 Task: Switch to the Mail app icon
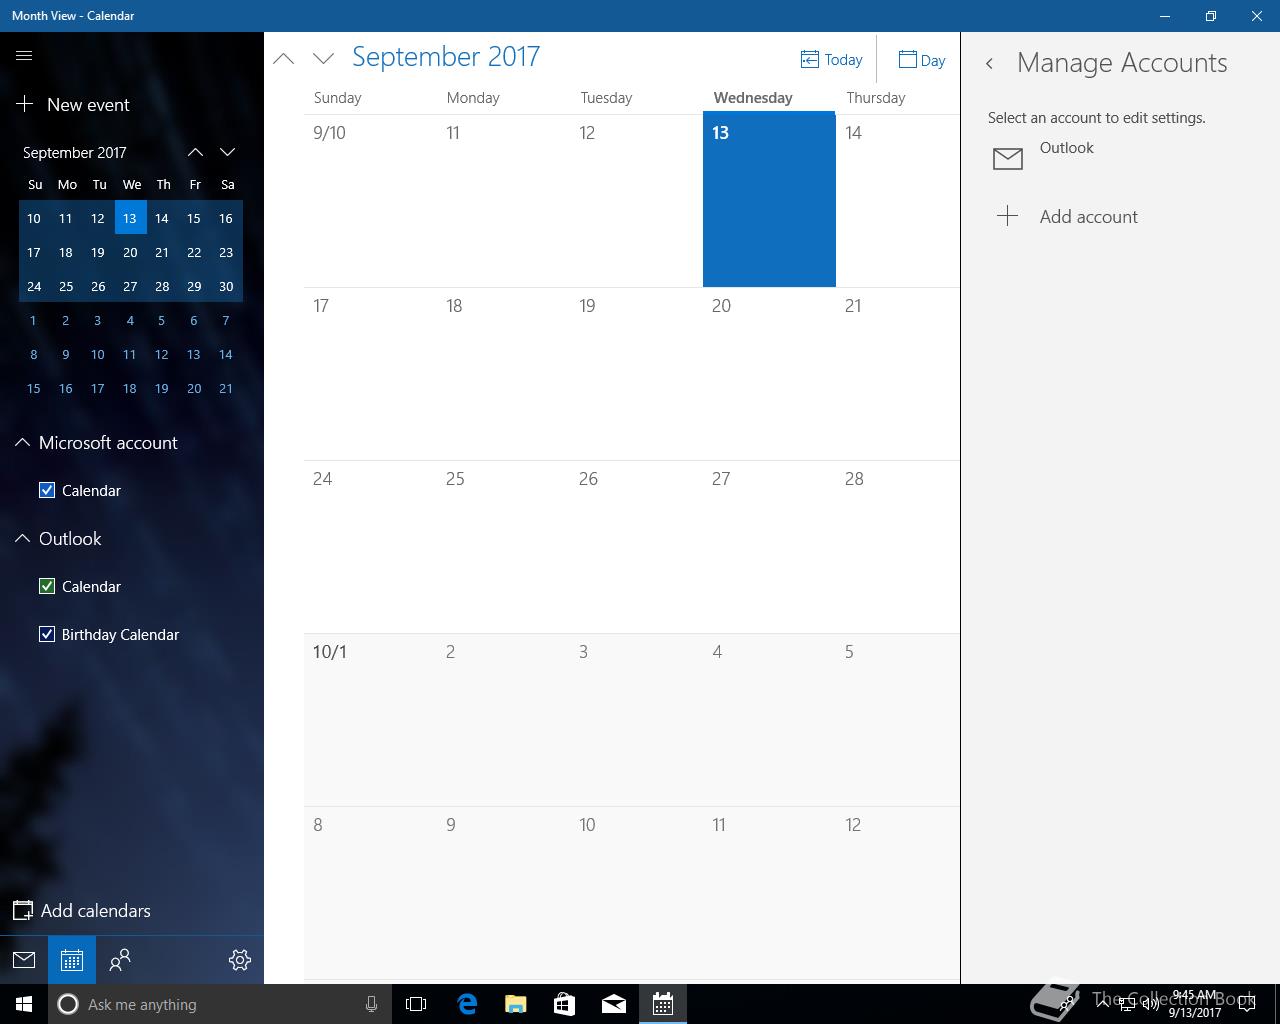[24, 960]
